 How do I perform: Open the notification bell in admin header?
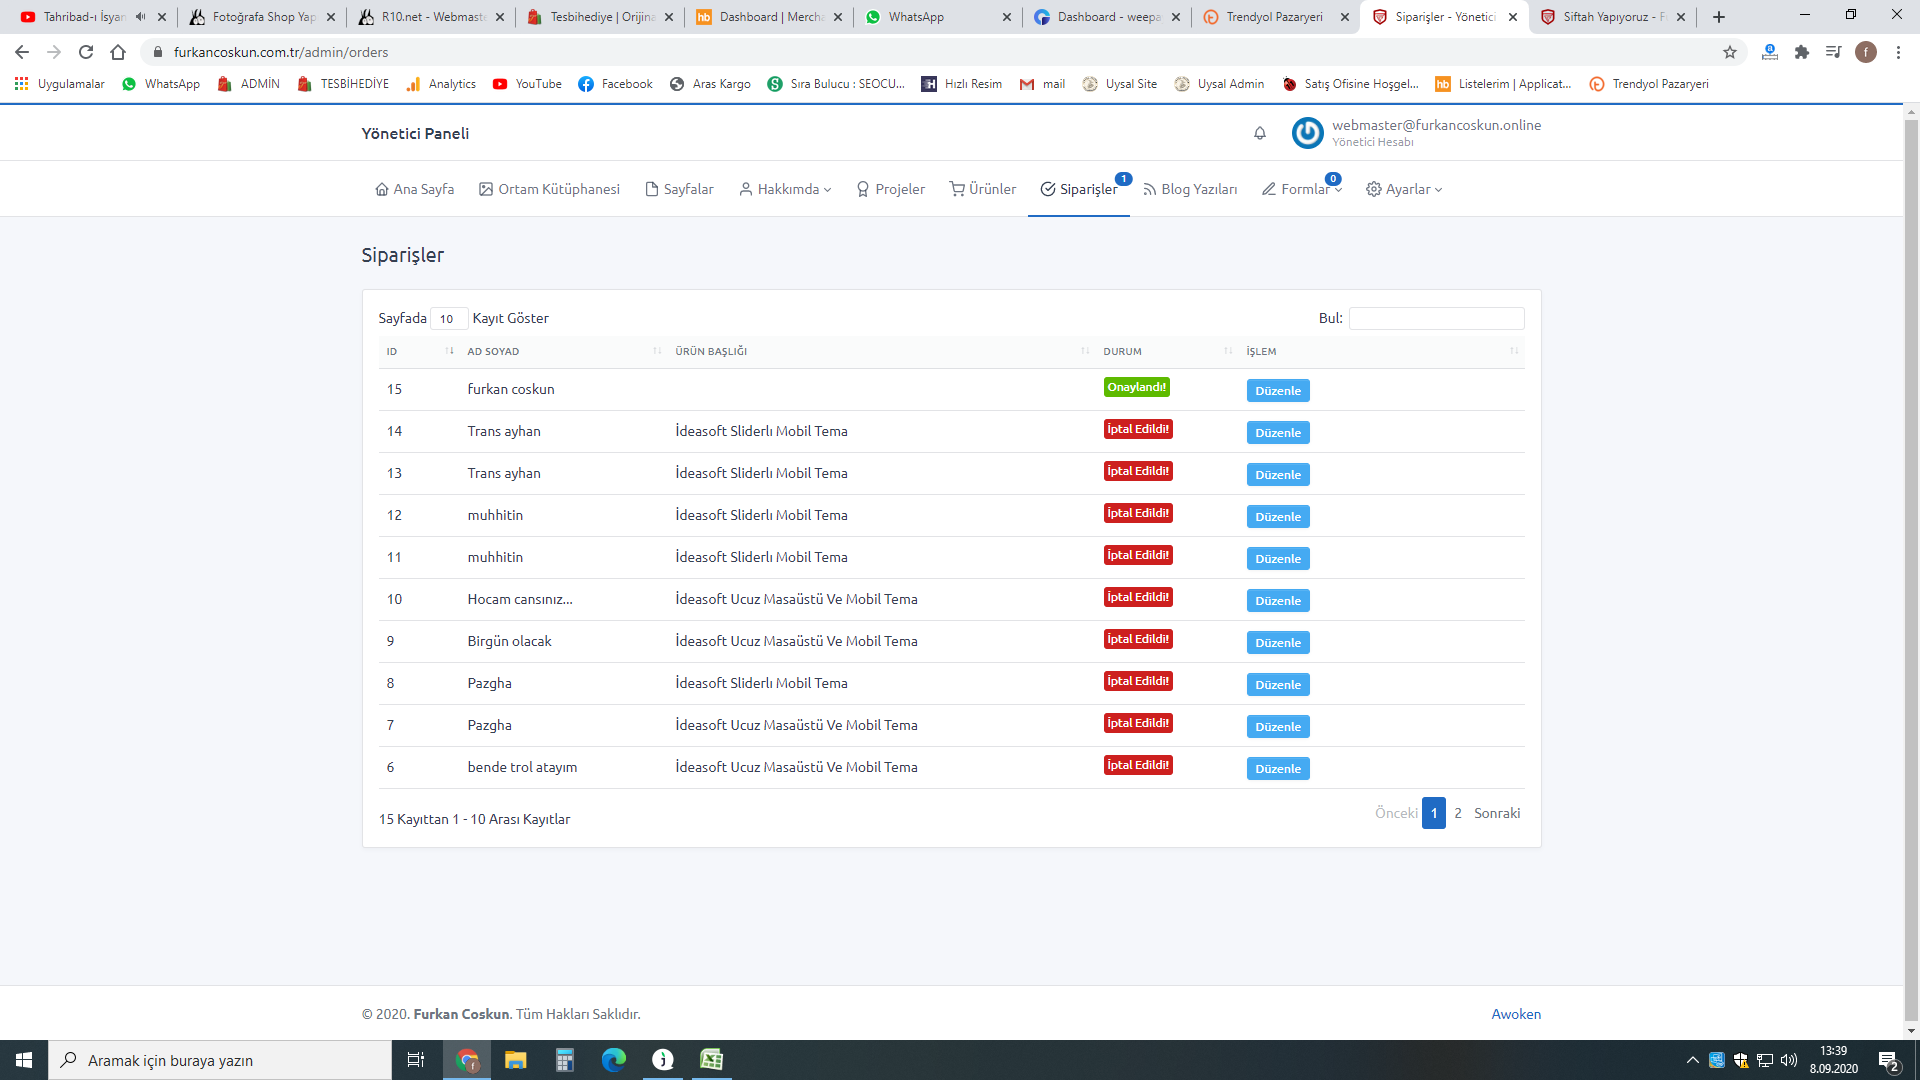point(1260,133)
